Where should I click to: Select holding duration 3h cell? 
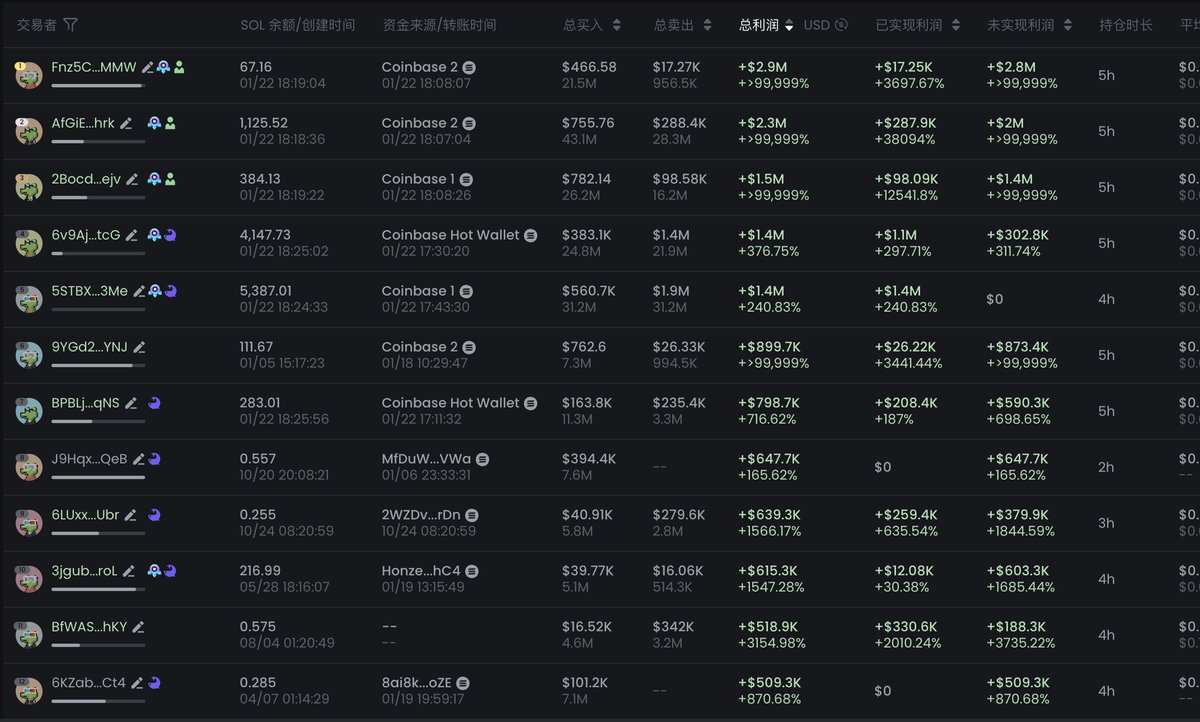coord(1106,523)
